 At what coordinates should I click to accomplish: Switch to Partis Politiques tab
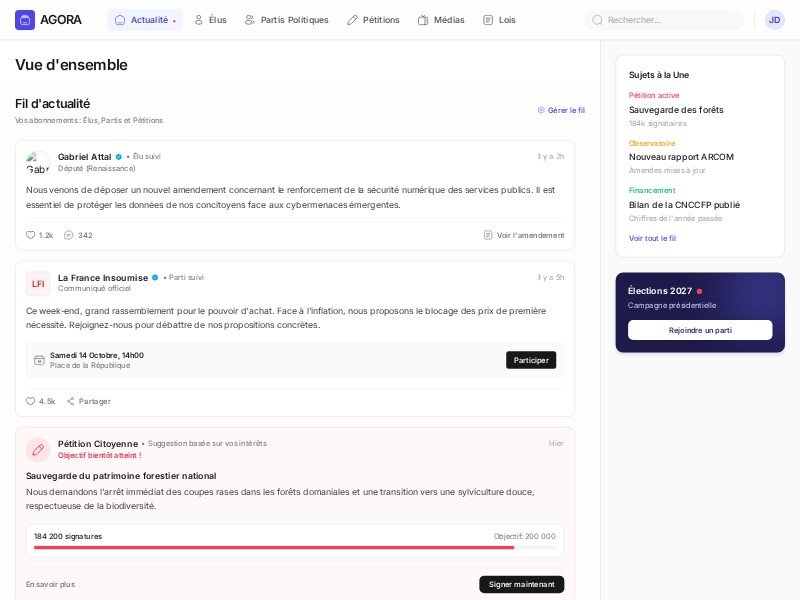(286, 20)
